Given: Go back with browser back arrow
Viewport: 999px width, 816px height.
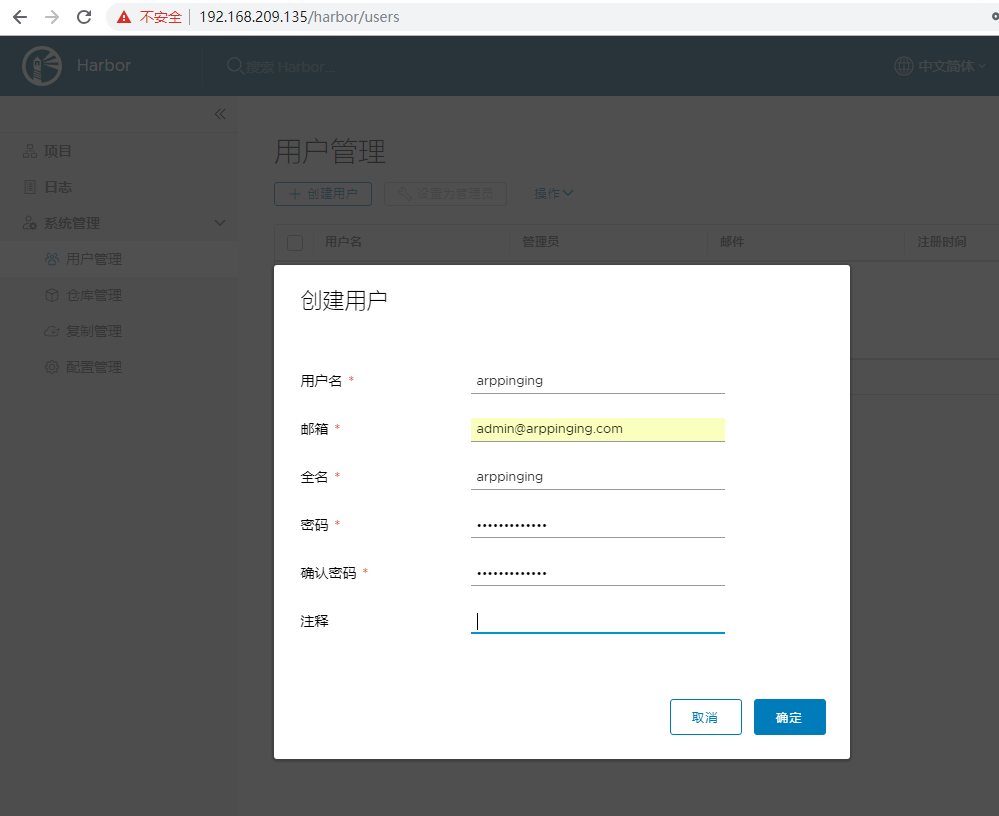Looking at the screenshot, I should click(20, 17).
